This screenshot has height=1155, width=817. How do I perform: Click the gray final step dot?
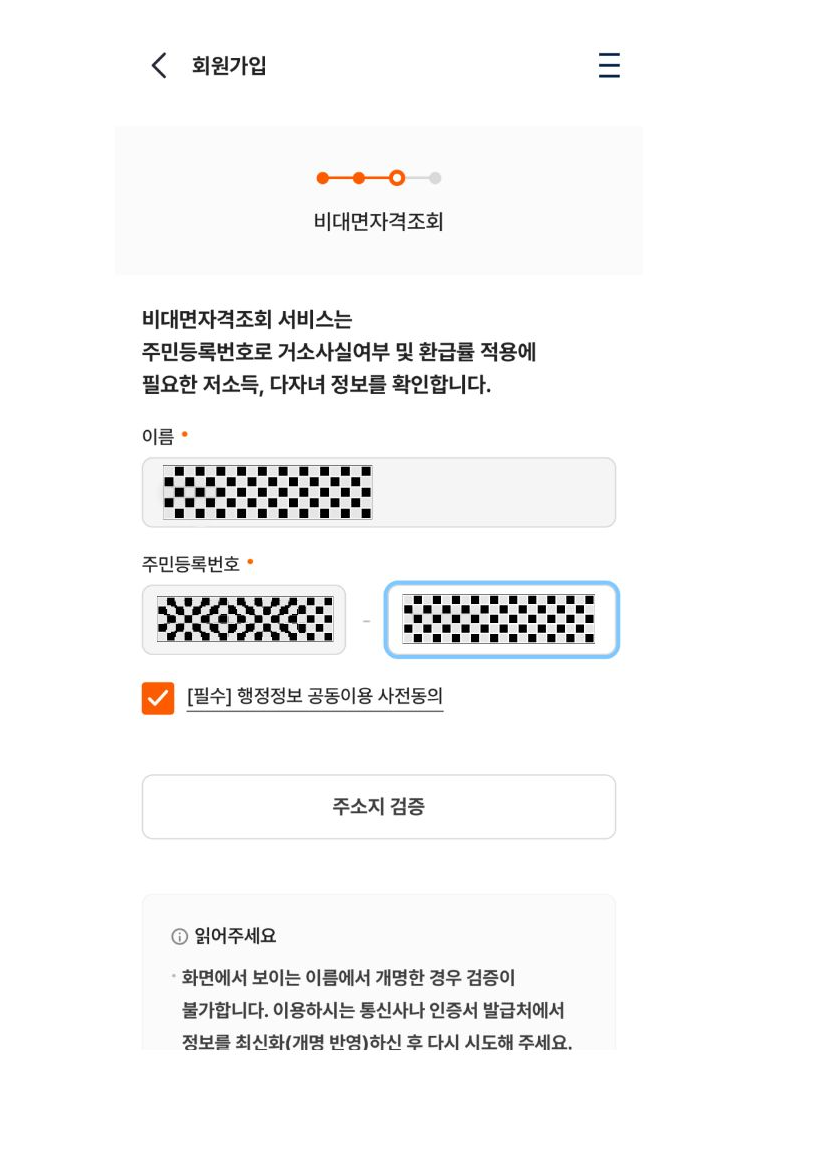coord(435,179)
